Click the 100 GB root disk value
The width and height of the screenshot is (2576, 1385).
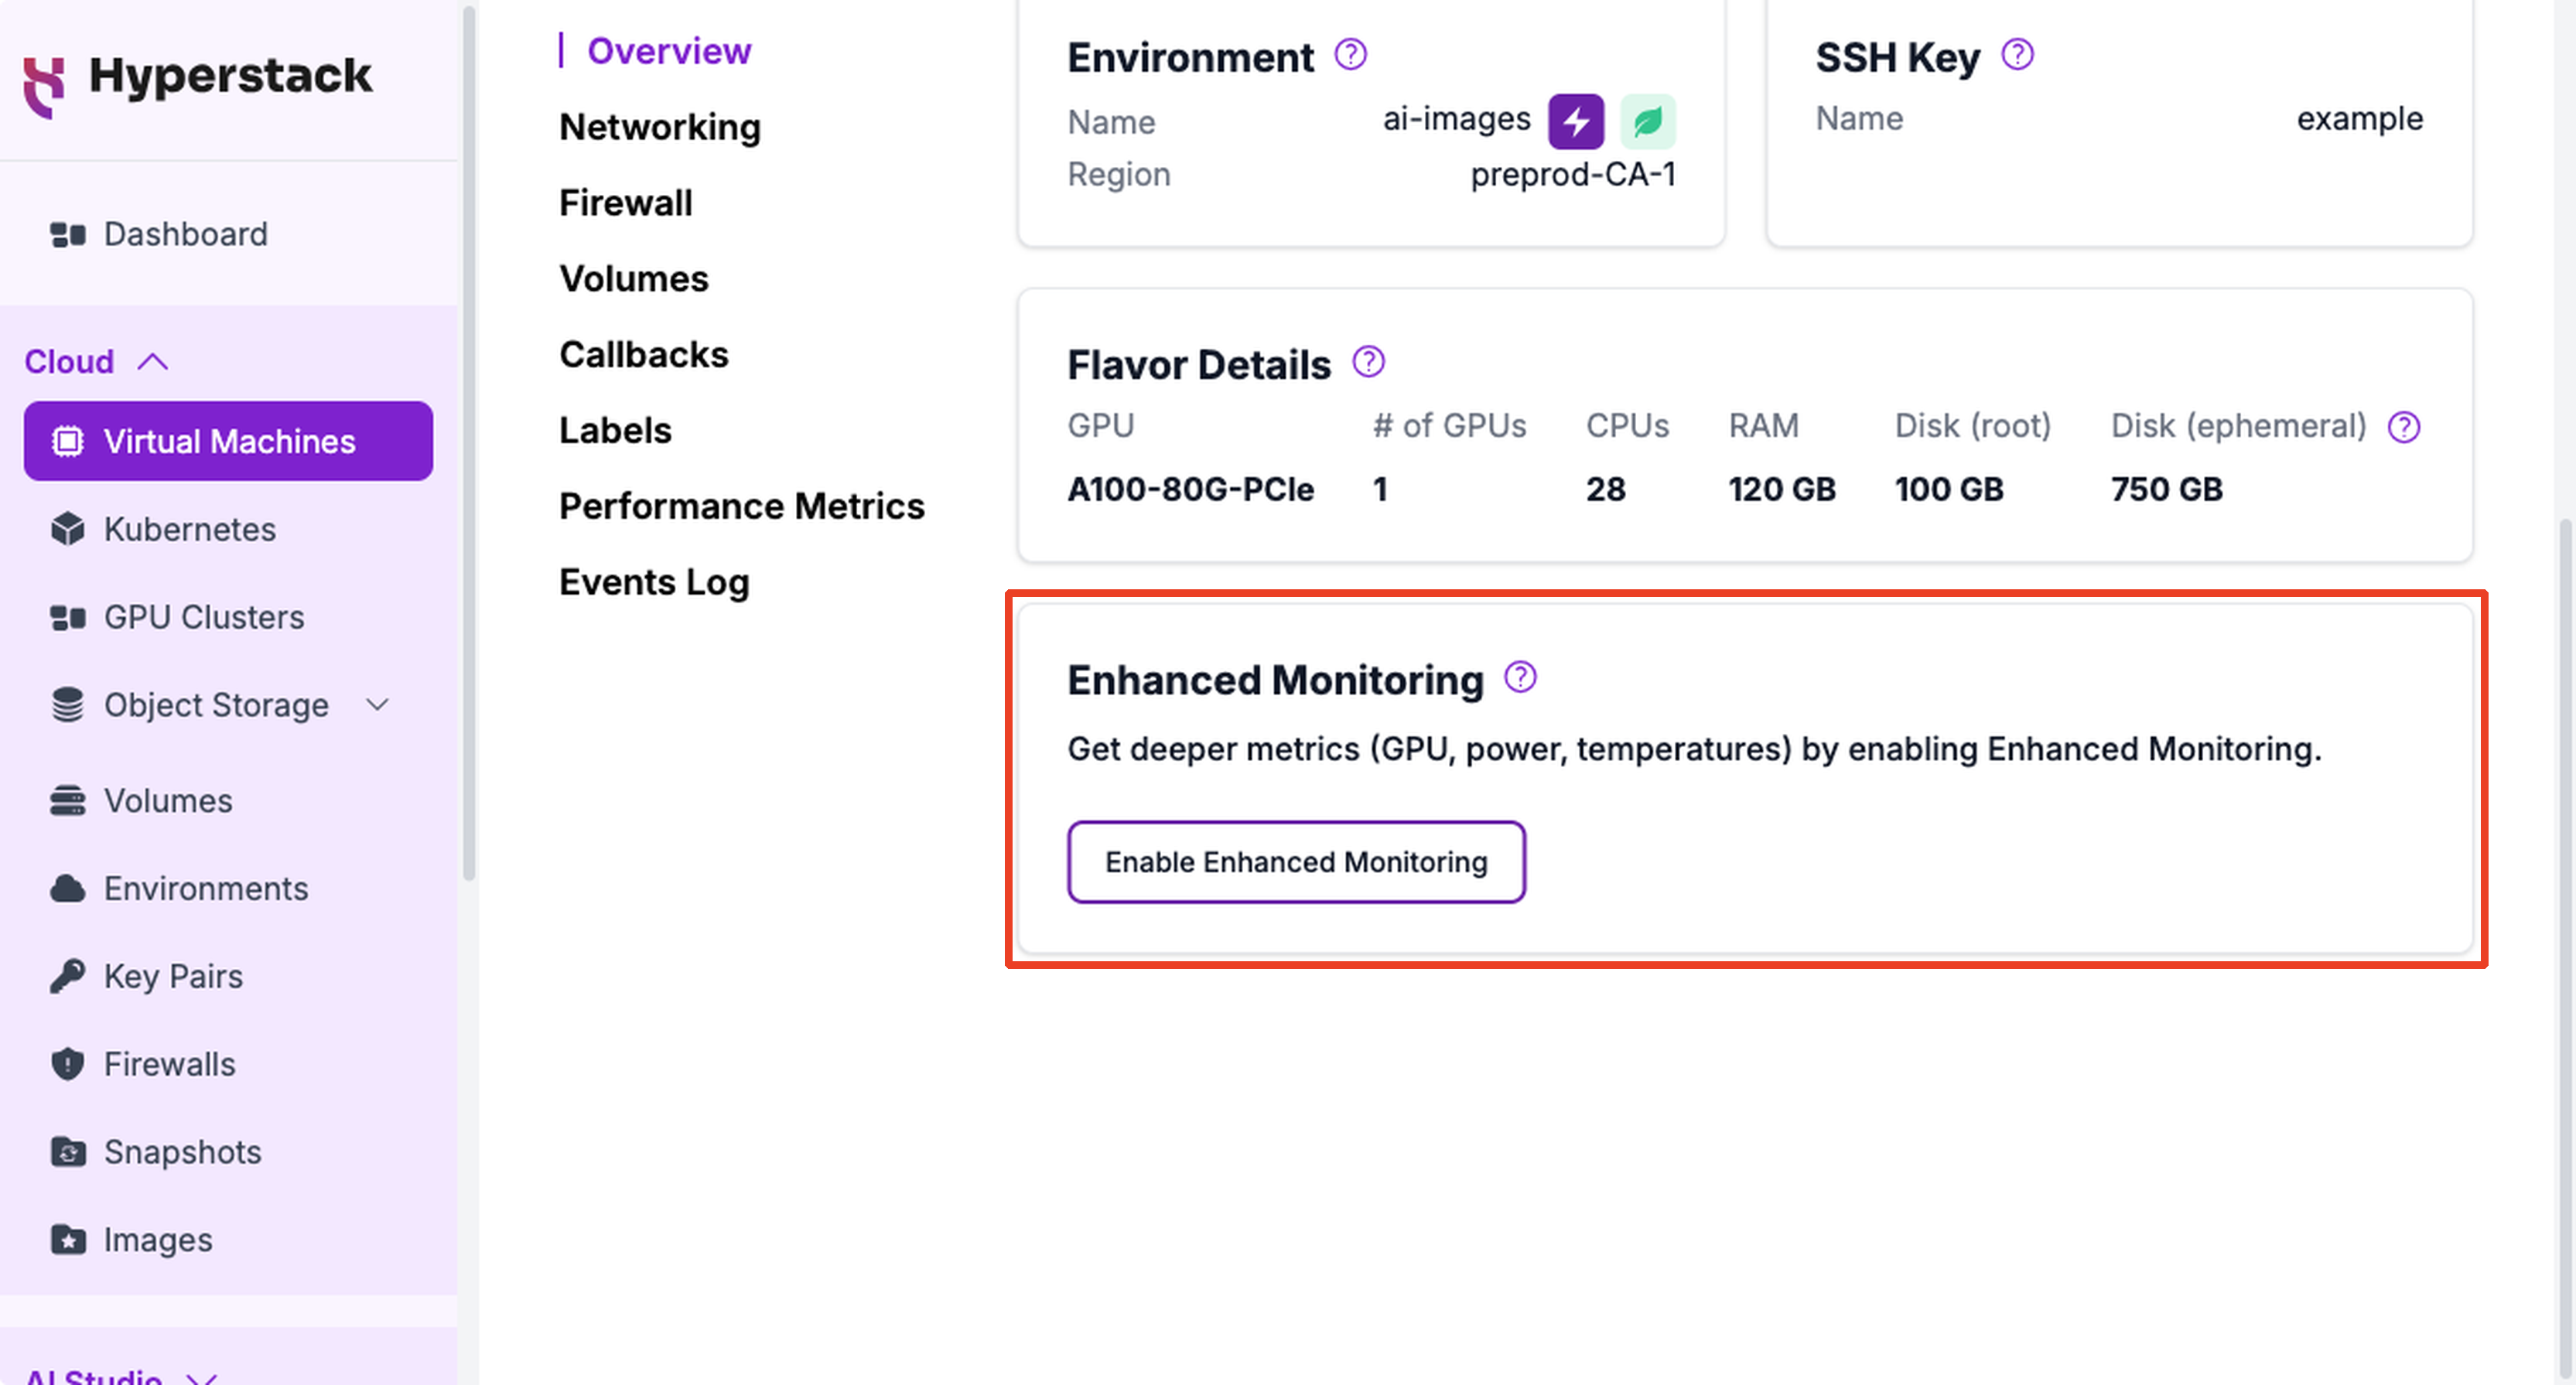click(1949, 489)
